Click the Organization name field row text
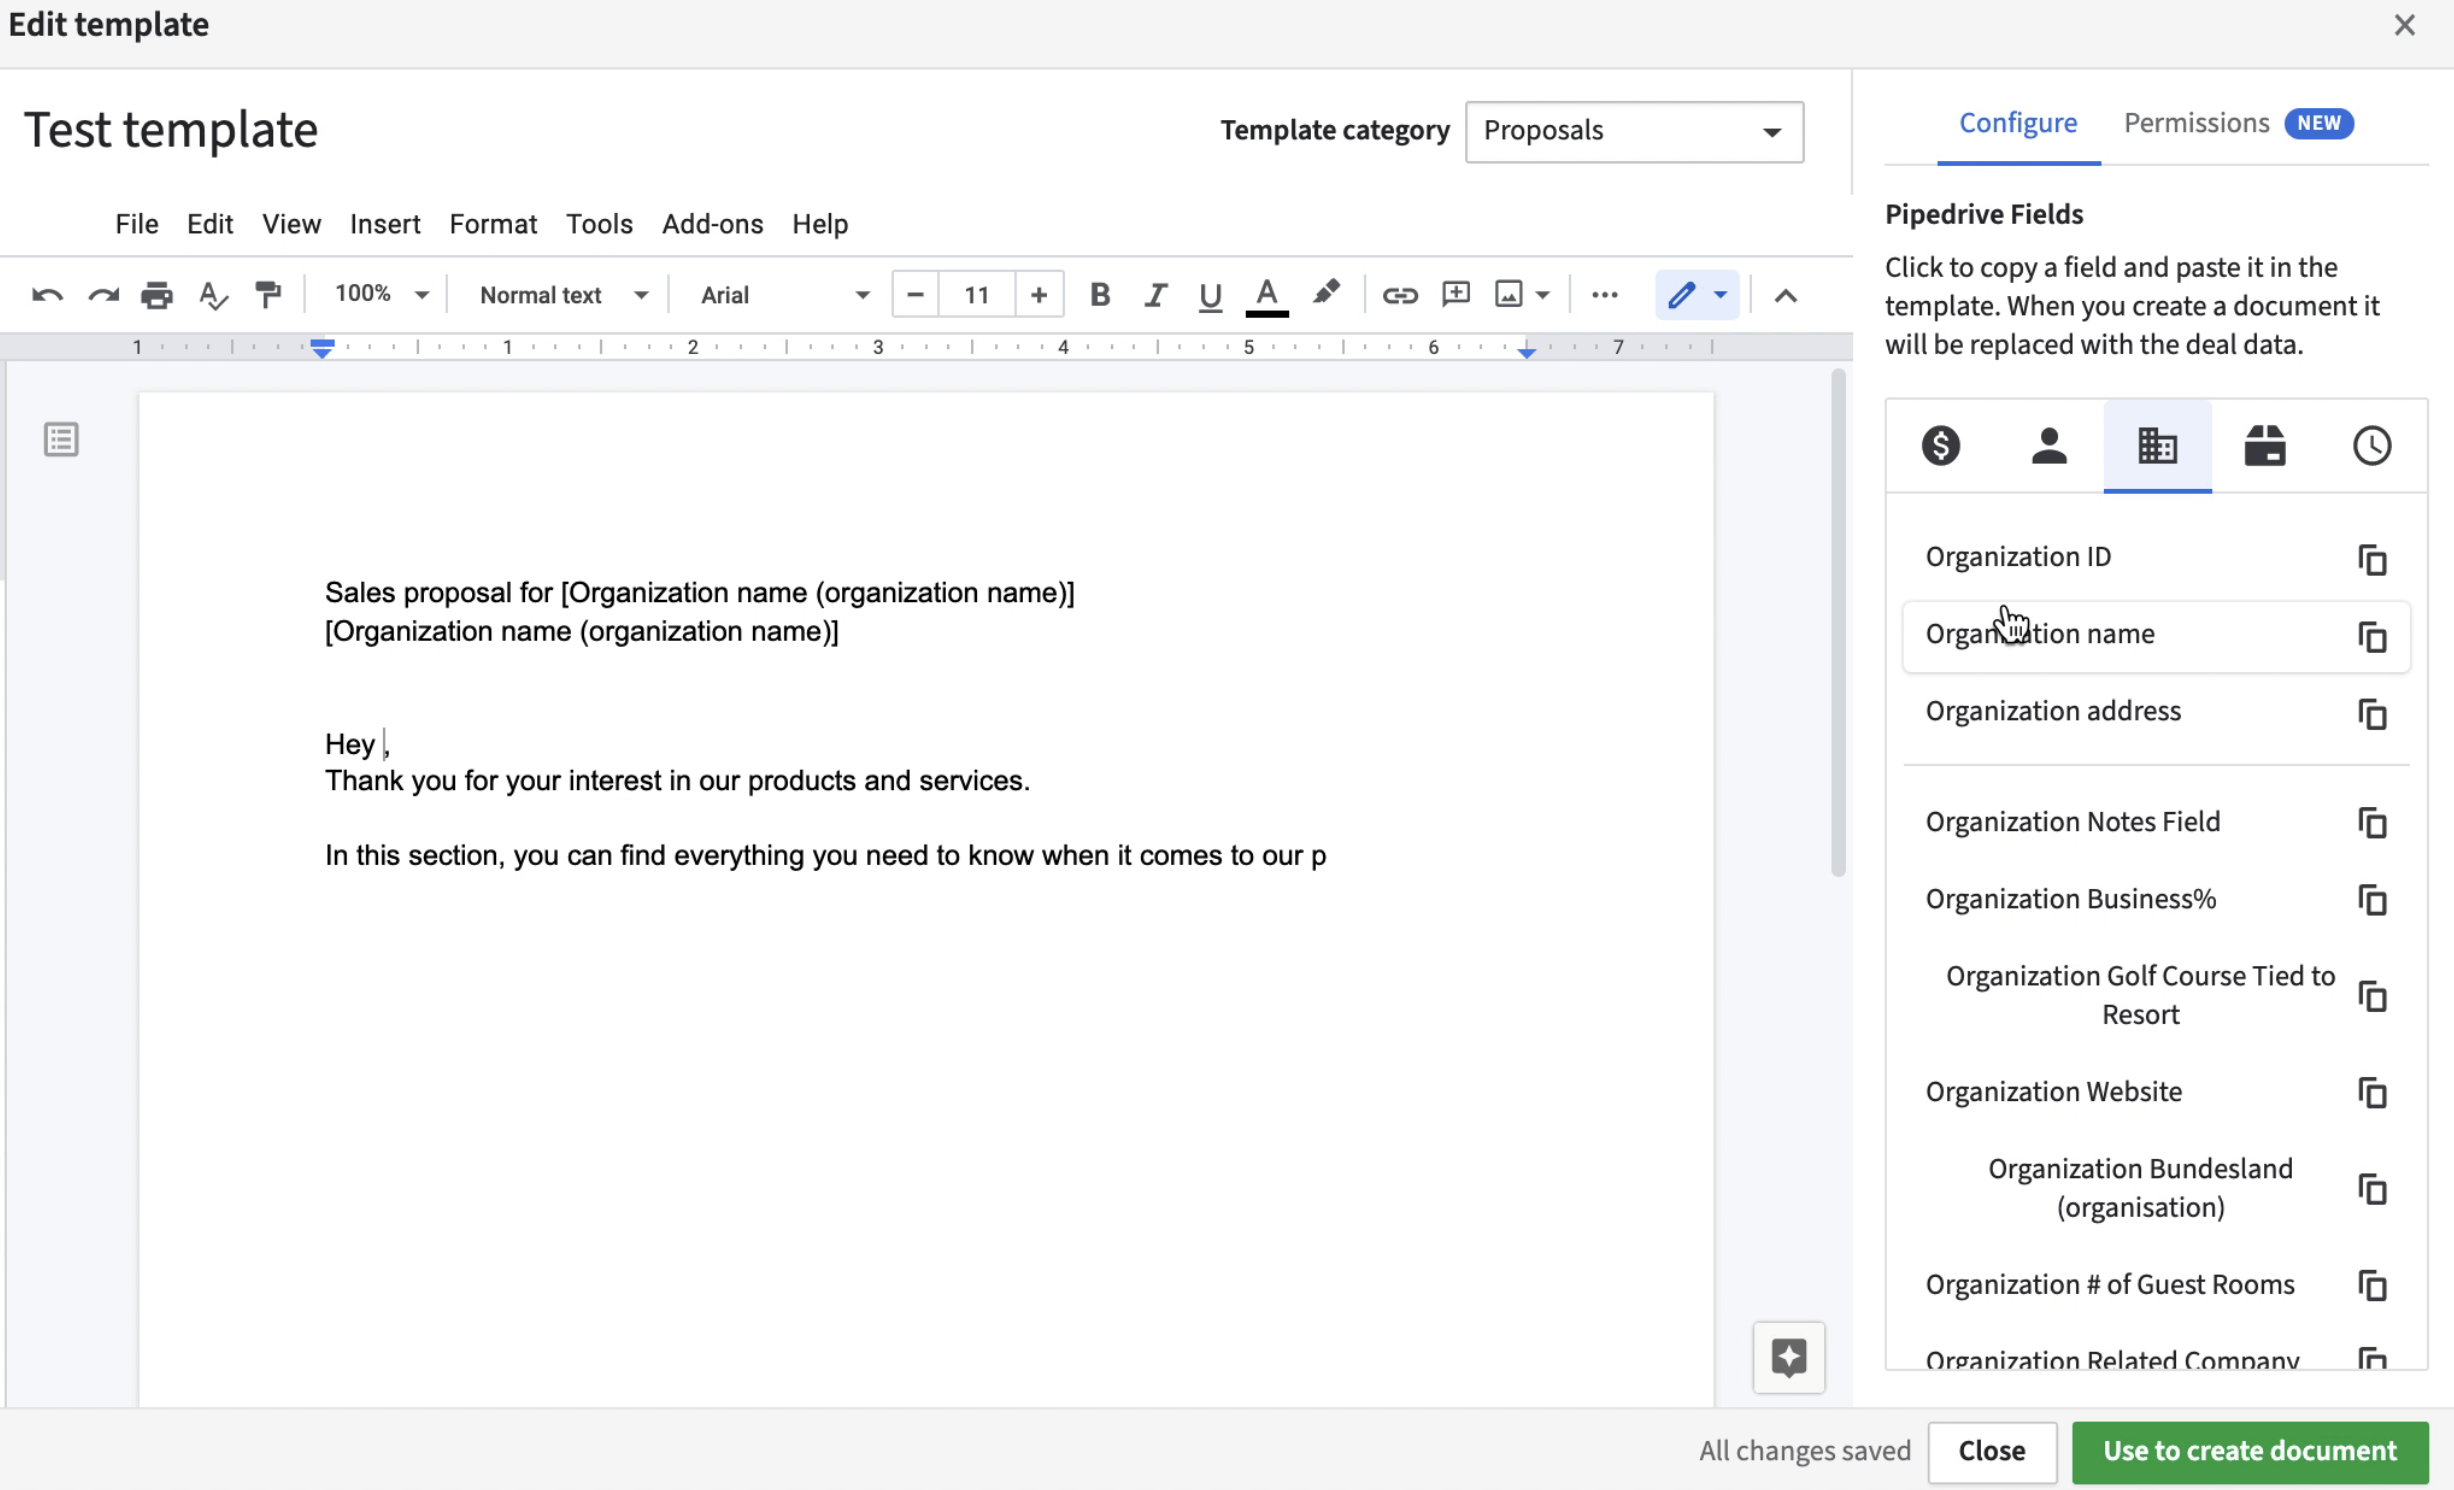This screenshot has width=2454, height=1490. pyautogui.click(x=2040, y=634)
